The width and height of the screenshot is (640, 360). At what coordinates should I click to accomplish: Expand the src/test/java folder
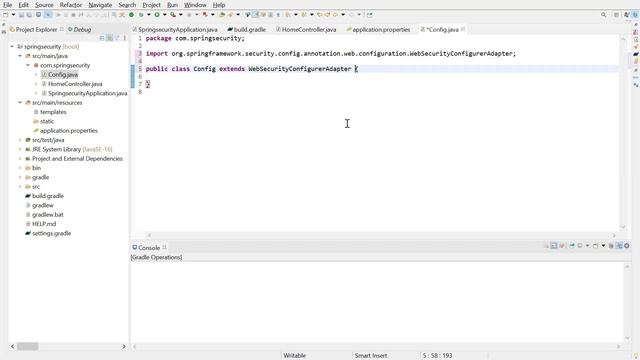point(20,140)
